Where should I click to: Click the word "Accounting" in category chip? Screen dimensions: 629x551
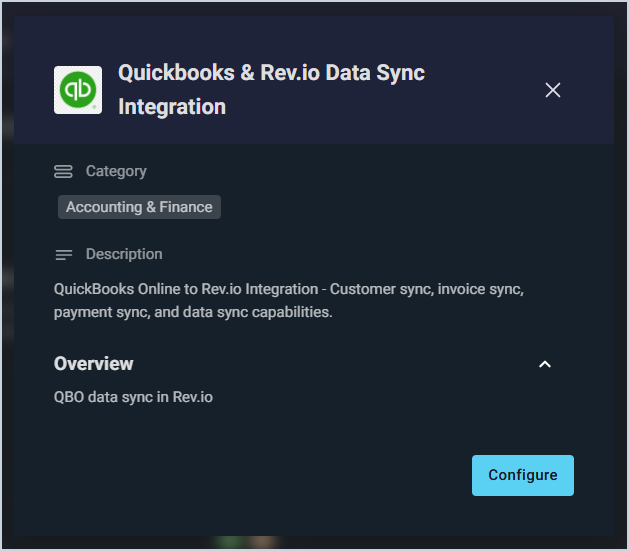click(x=104, y=207)
